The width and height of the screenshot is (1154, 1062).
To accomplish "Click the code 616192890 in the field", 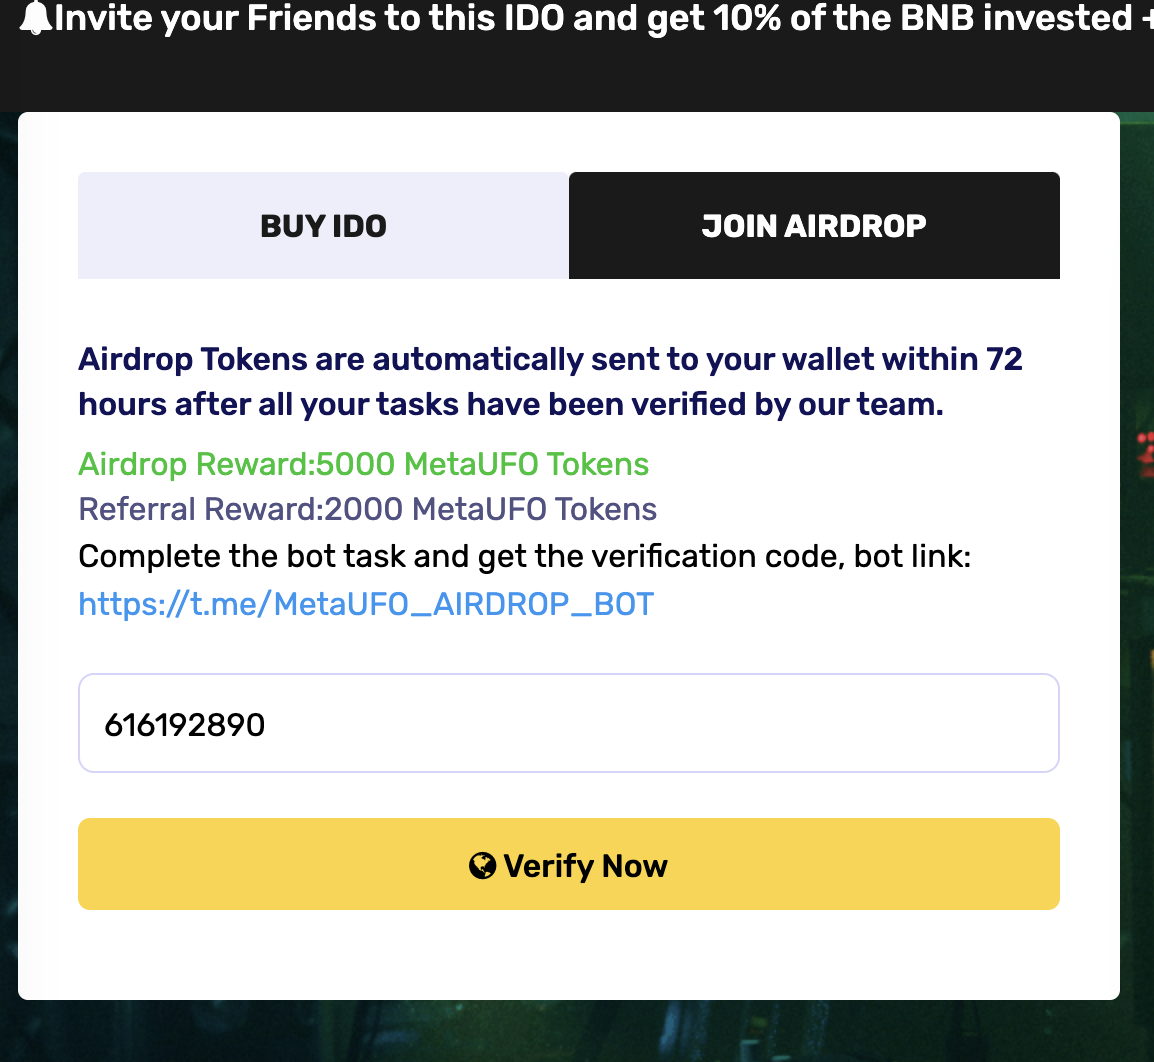I will 185,724.
